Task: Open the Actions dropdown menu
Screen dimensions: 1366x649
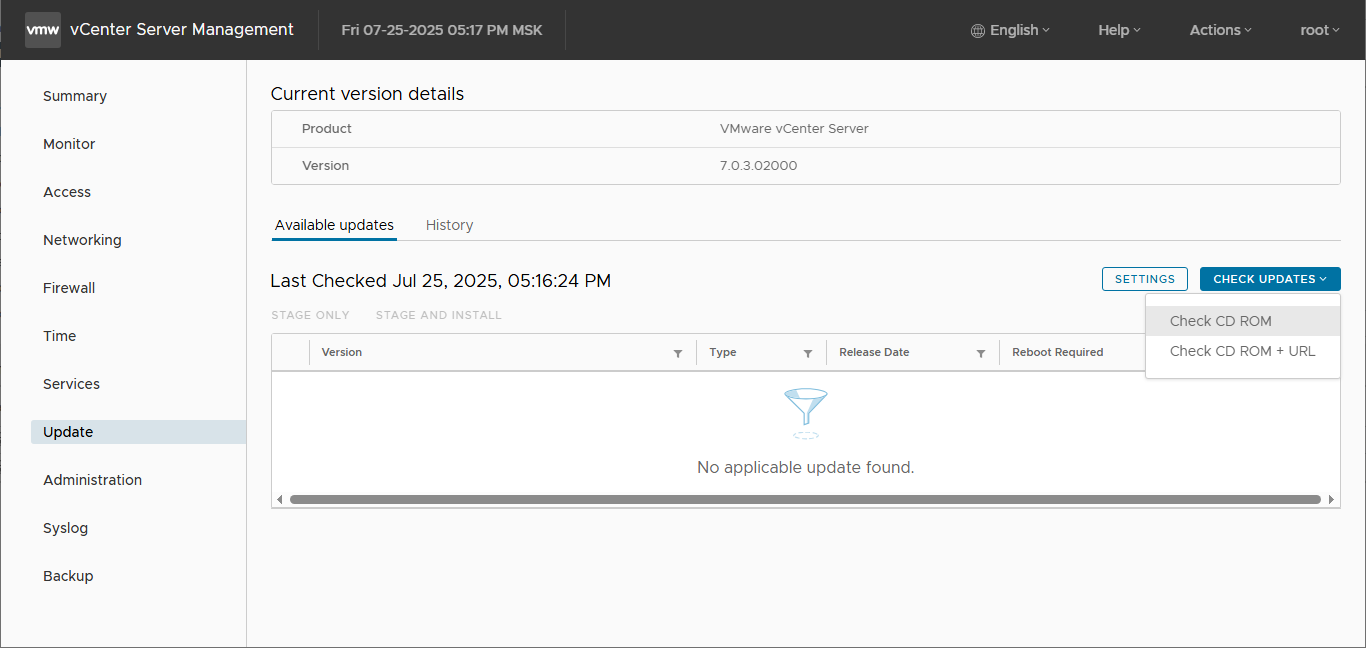Action: (x=1220, y=30)
